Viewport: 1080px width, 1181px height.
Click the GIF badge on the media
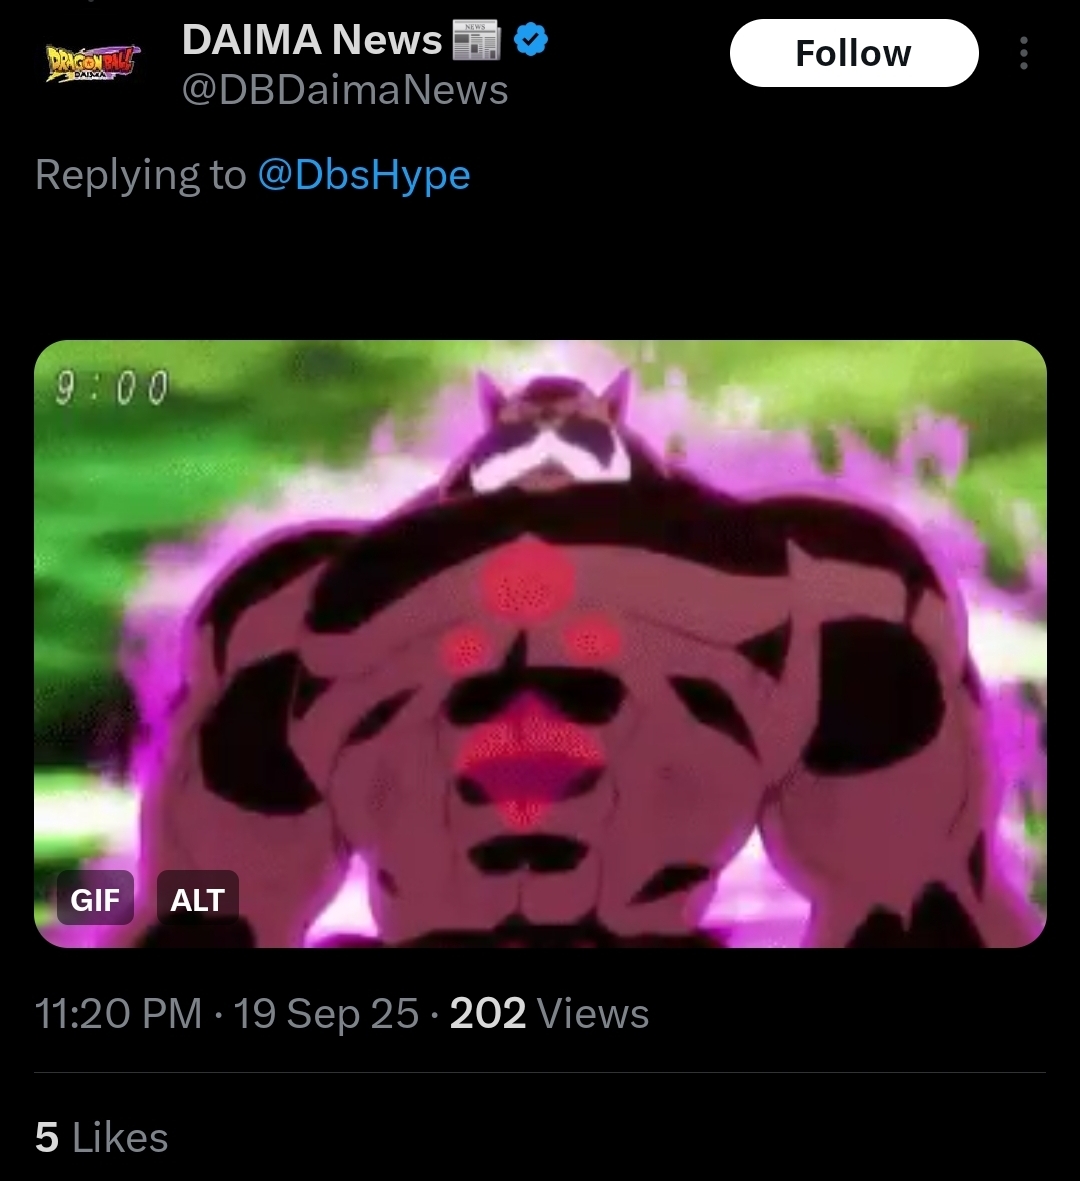click(95, 898)
